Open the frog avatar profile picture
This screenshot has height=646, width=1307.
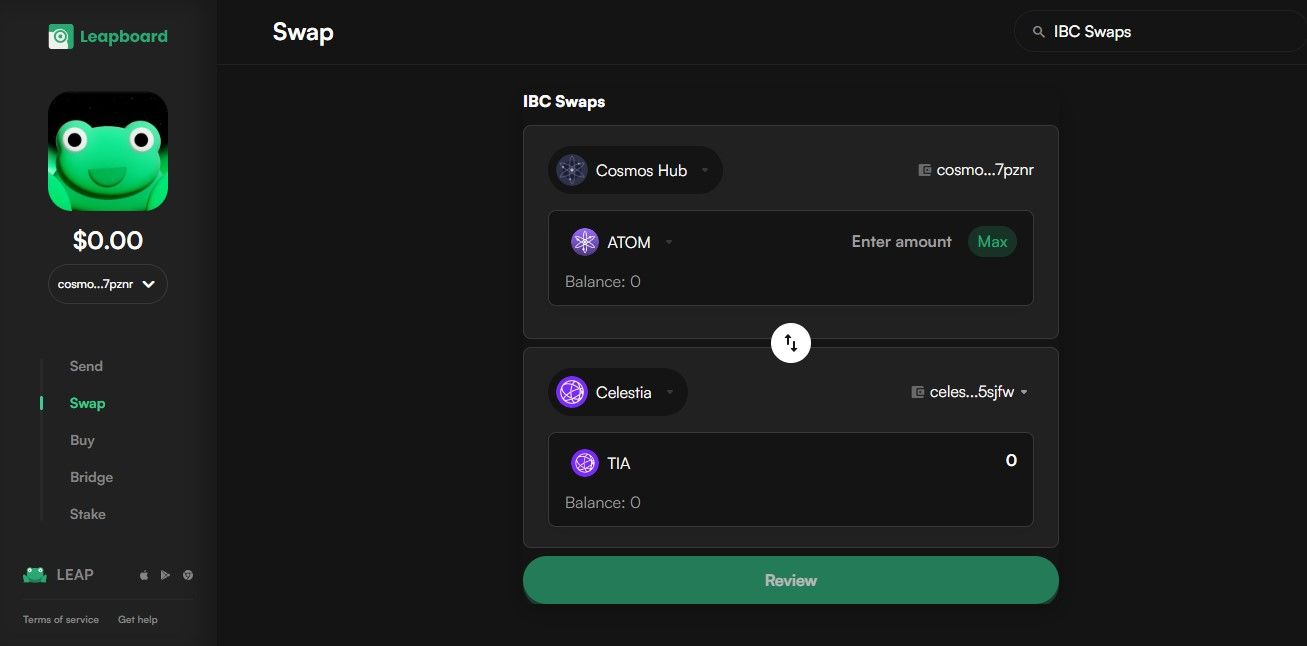[108, 152]
